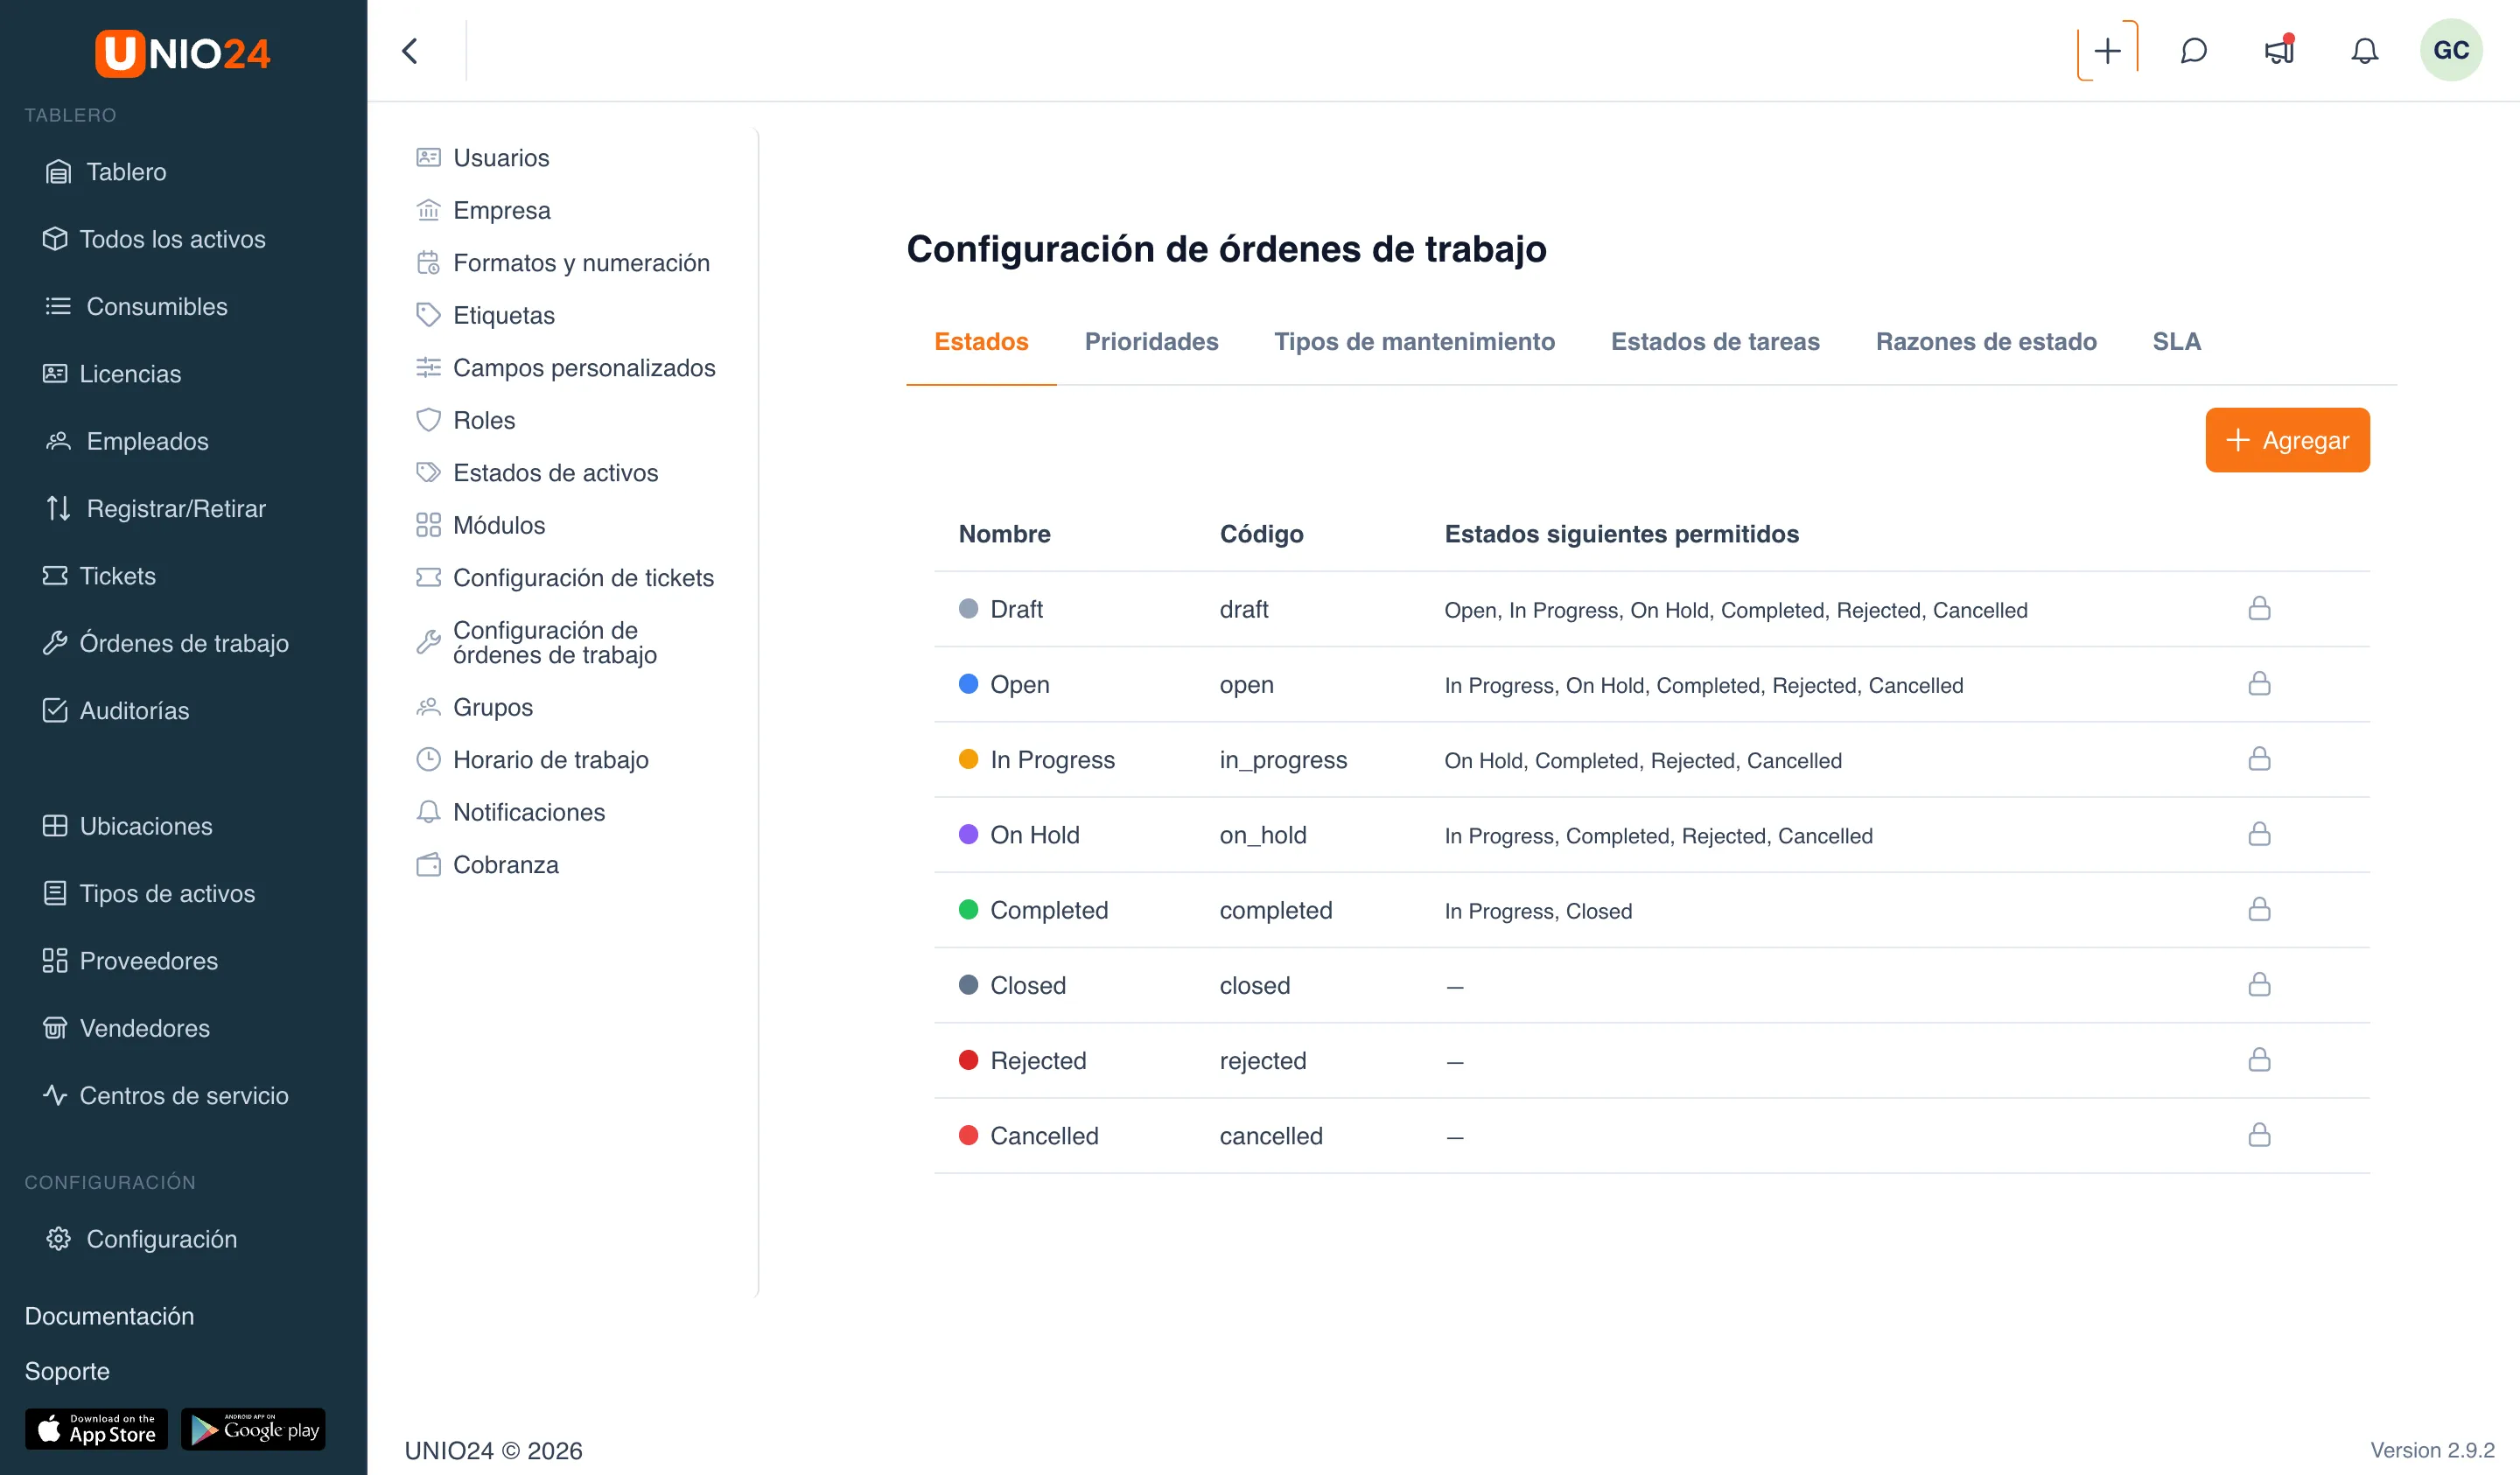Click the lock icon in the In Progress row
Viewport: 2520px width, 1475px height.
(2259, 759)
